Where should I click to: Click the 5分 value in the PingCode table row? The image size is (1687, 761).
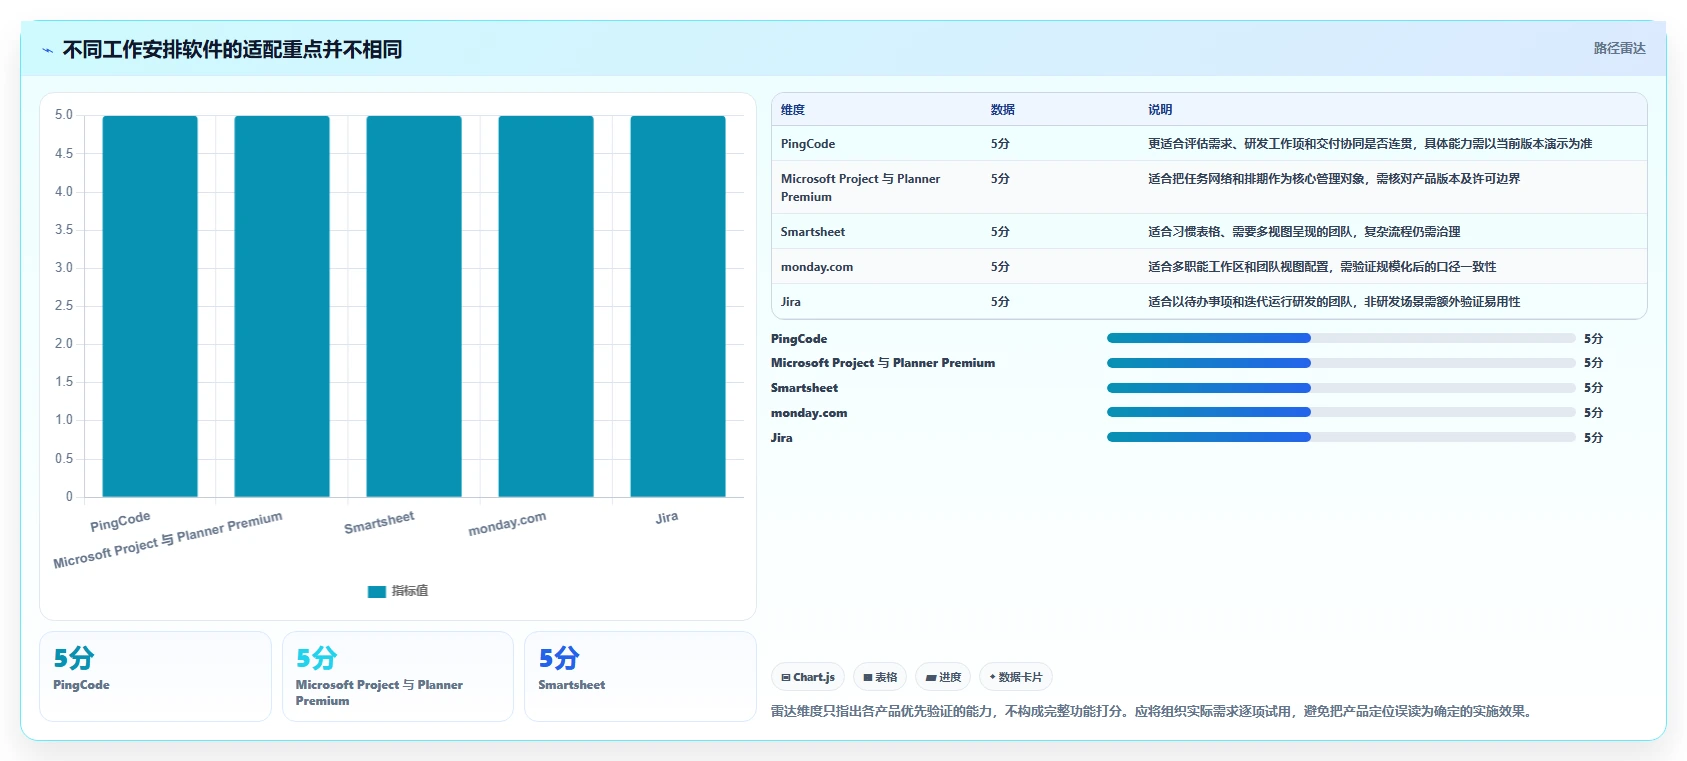(1000, 144)
